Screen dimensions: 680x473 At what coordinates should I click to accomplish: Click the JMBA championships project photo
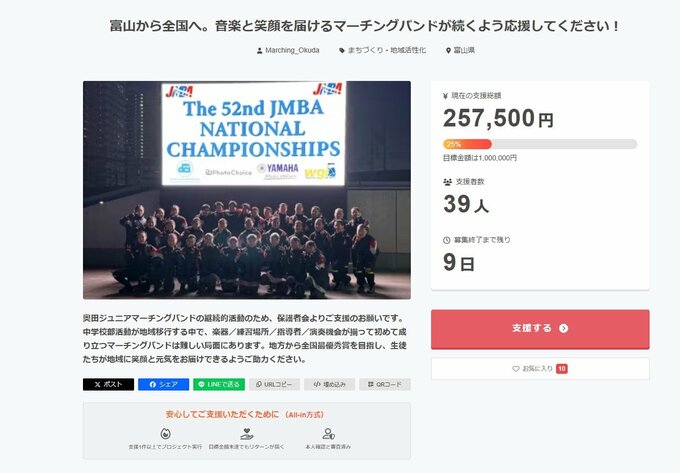pos(246,189)
